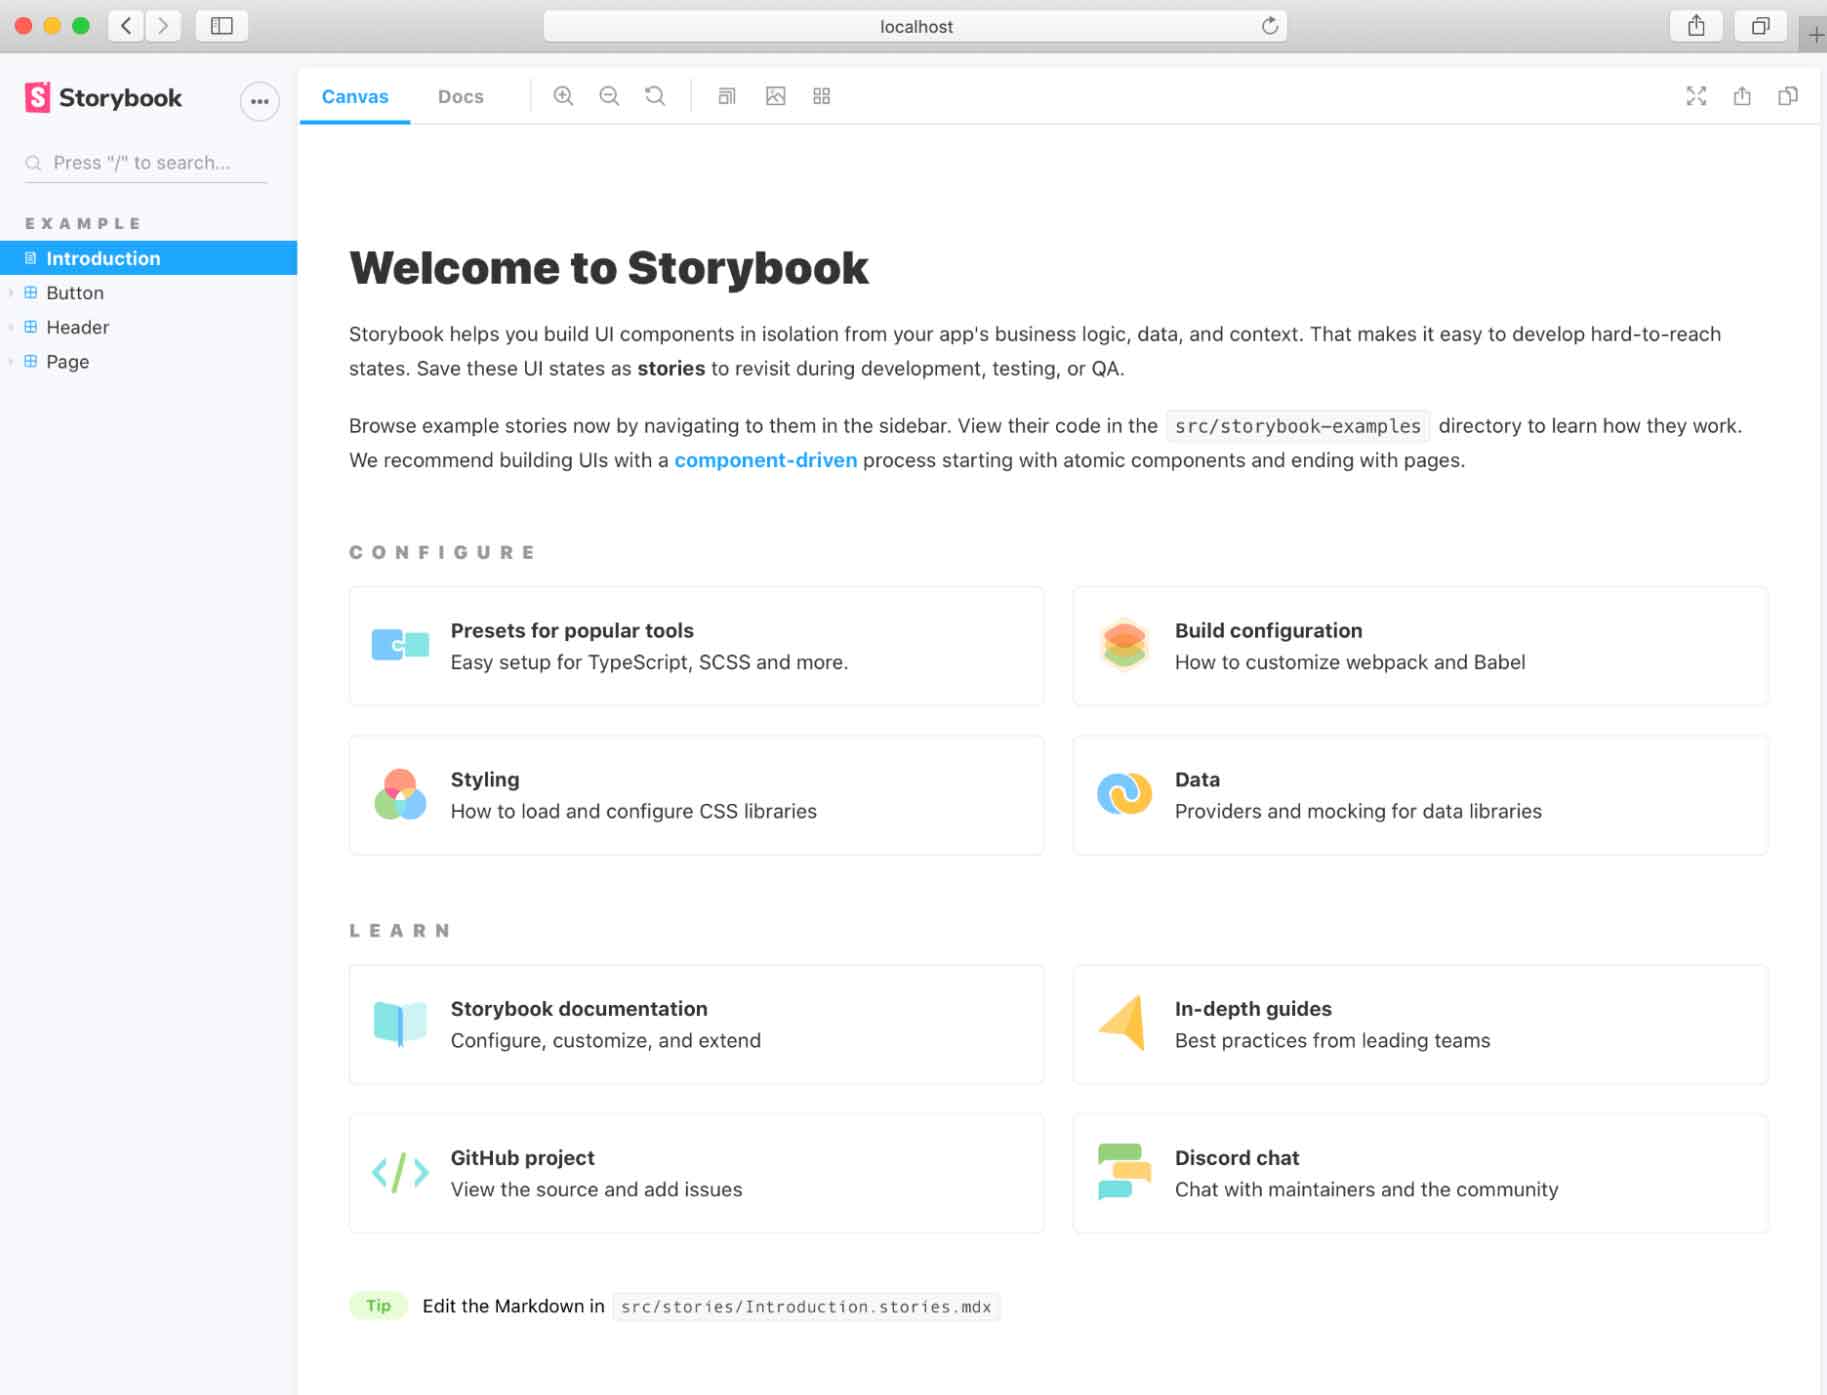The width and height of the screenshot is (1827, 1395).
Task: Show Safari tab overview
Action: click(x=1760, y=26)
